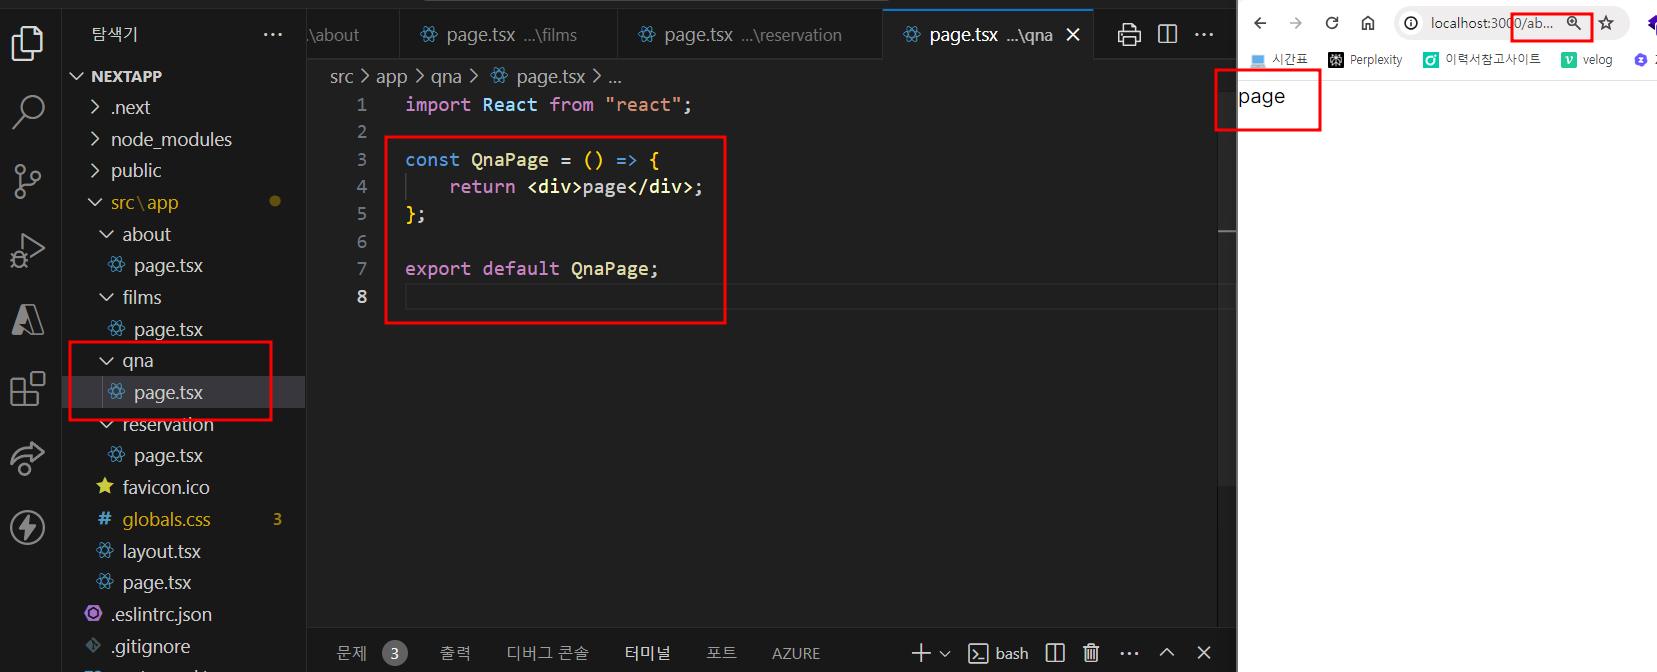Open the 디버그 콘솔 panel tab

point(547,653)
